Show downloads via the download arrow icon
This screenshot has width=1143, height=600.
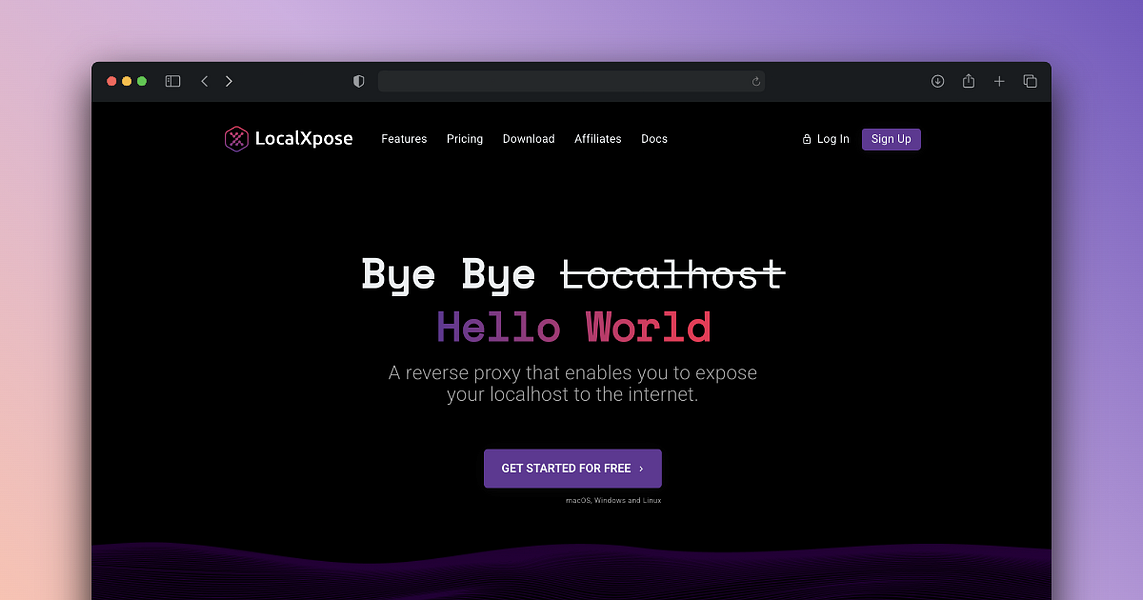point(937,81)
